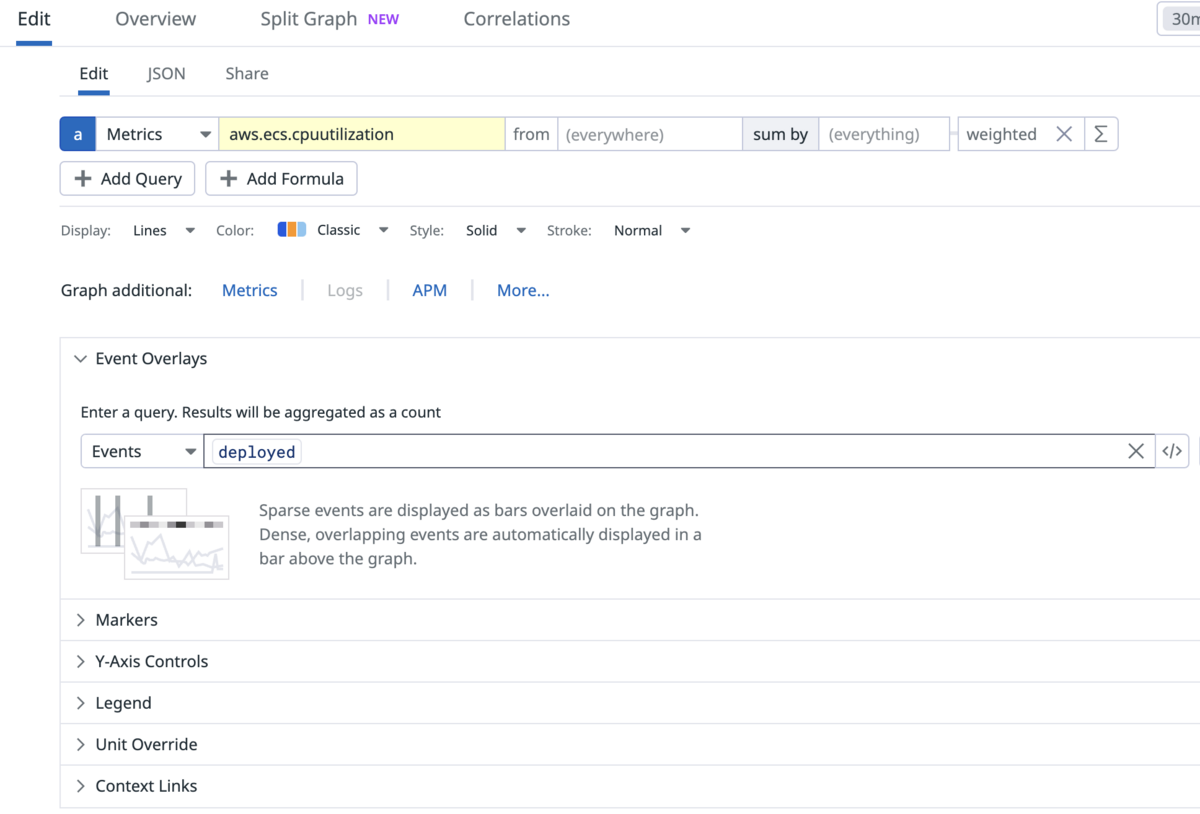This screenshot has width=1200, height=814.
Task: Click the Add Formula button
Action: click(x=281, y=179)
